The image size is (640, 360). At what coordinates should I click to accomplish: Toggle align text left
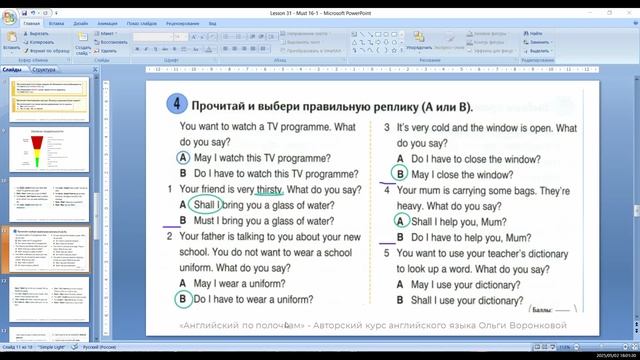[225, 49]
